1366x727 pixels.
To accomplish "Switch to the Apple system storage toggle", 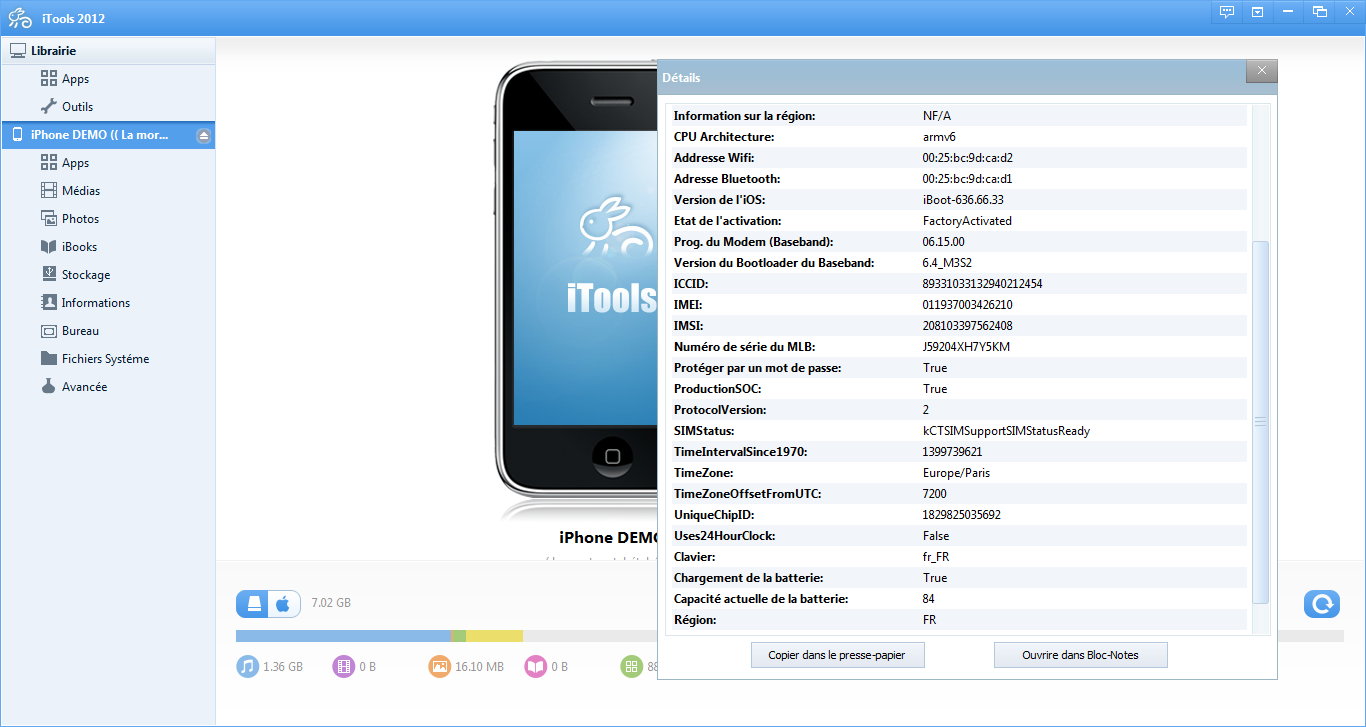I will point(285,603).
